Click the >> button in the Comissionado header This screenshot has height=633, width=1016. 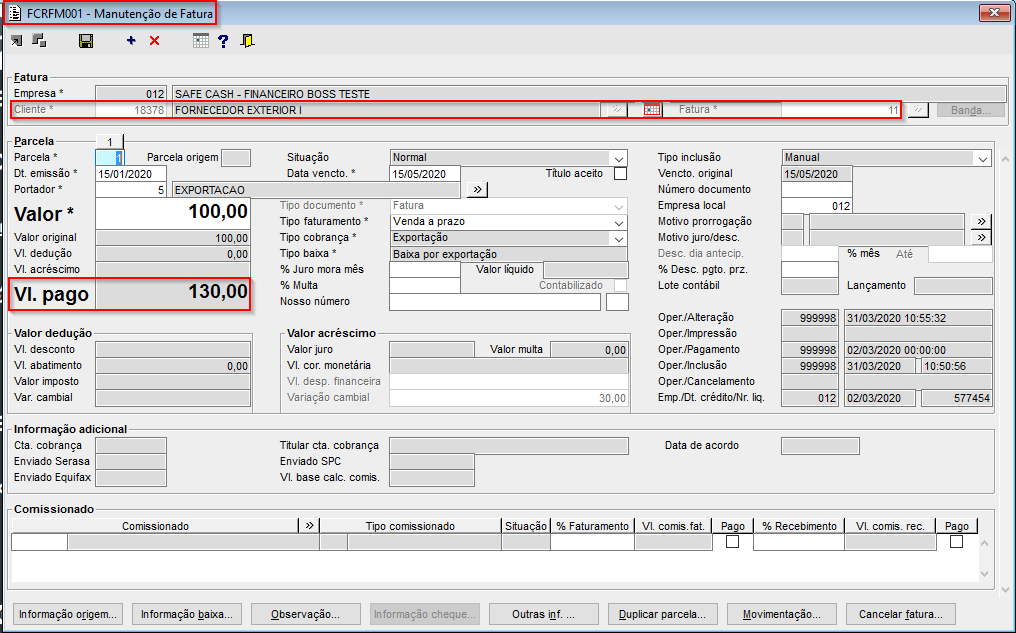pos(309,525)
